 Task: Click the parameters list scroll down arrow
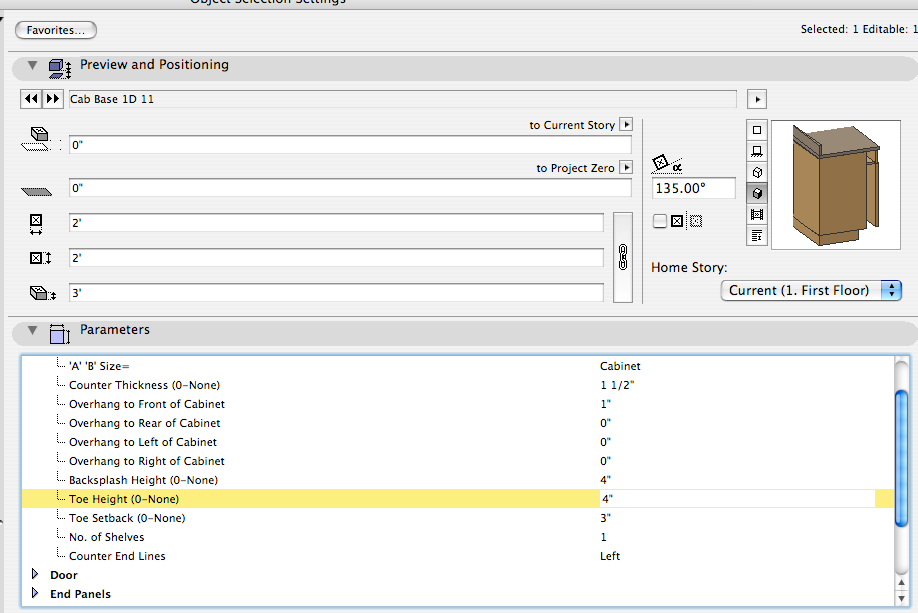[902, 598]
